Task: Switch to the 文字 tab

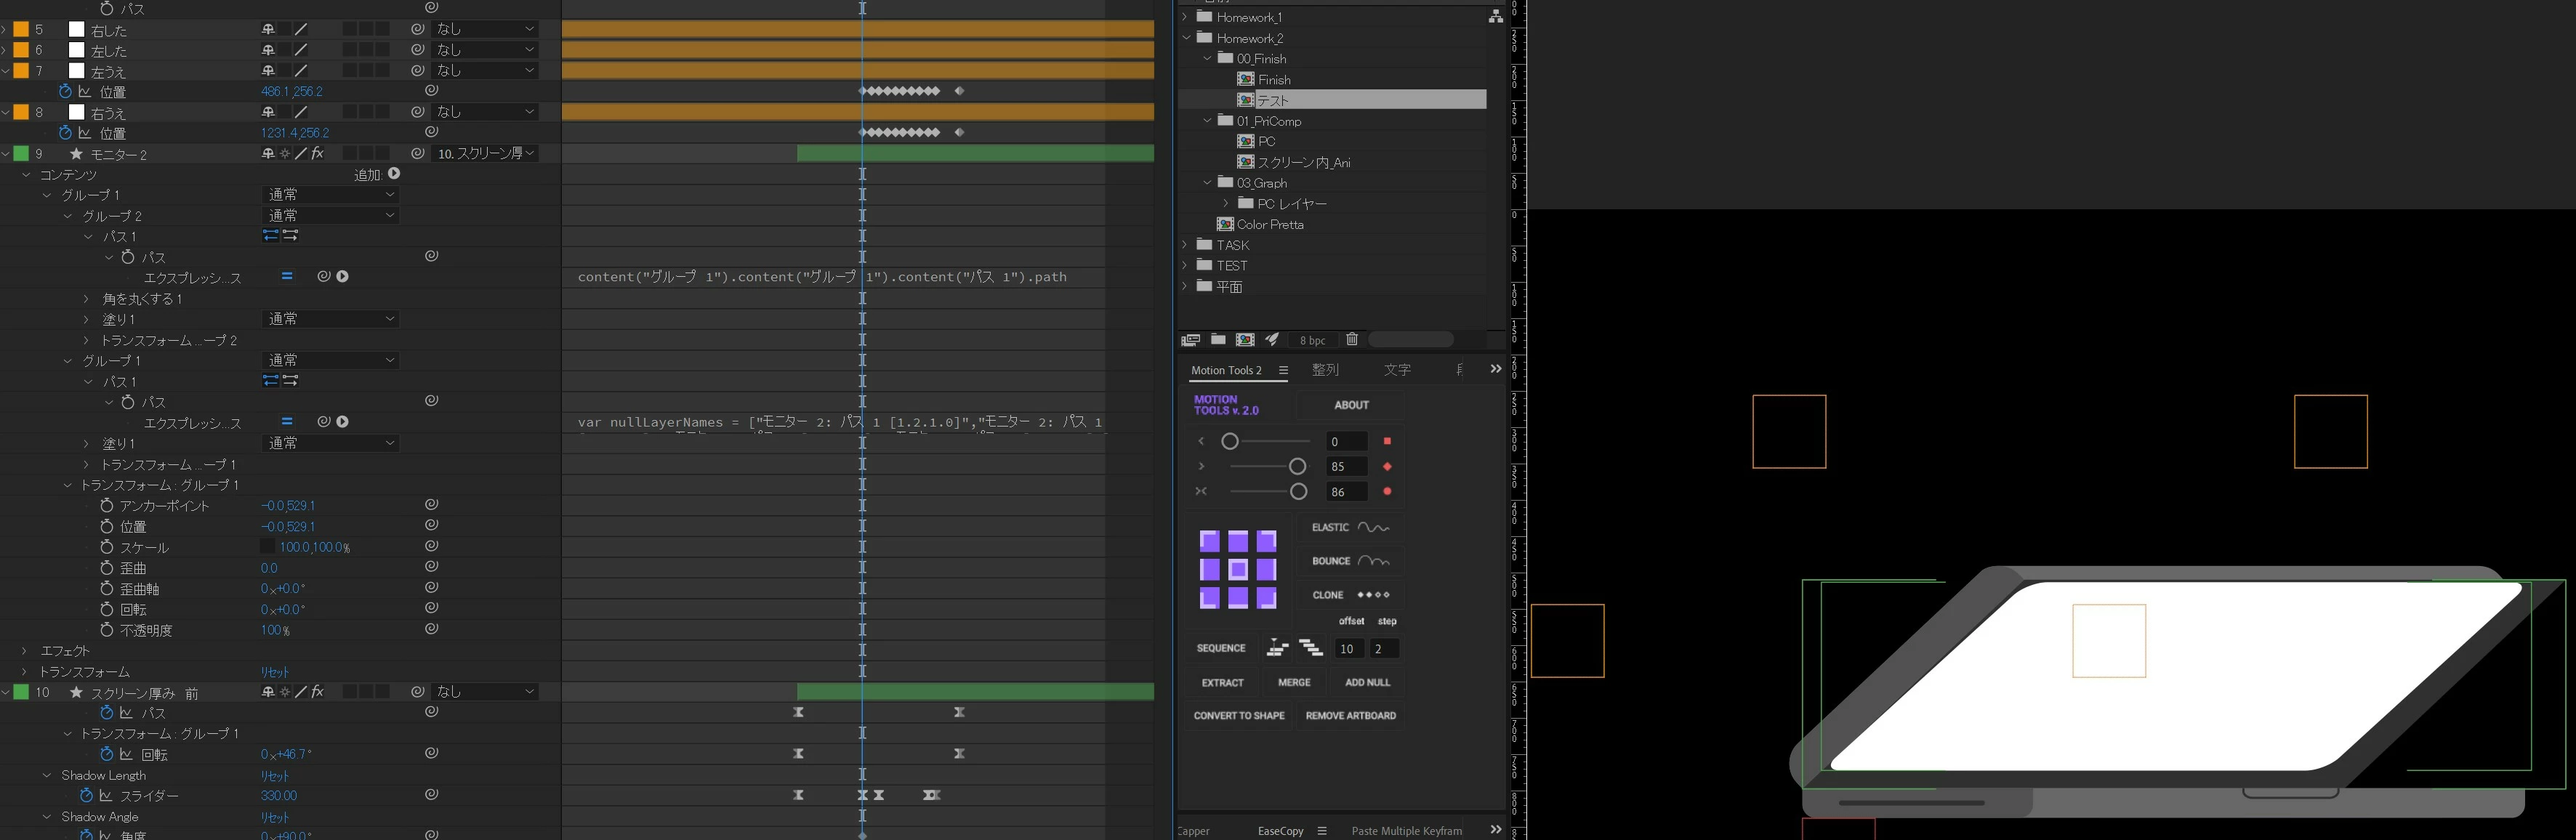Action: tap(1397, 370)
